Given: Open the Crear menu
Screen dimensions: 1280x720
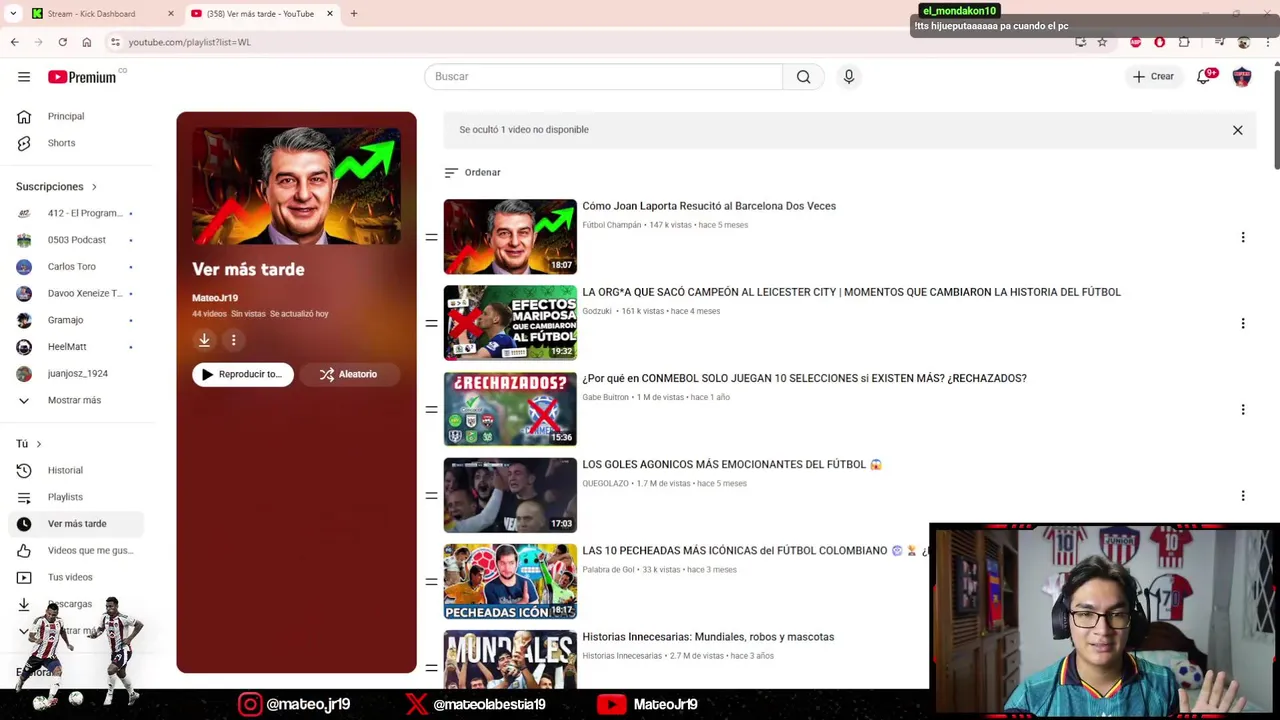Looking at the screenshot, I should tap(1153, 77).
